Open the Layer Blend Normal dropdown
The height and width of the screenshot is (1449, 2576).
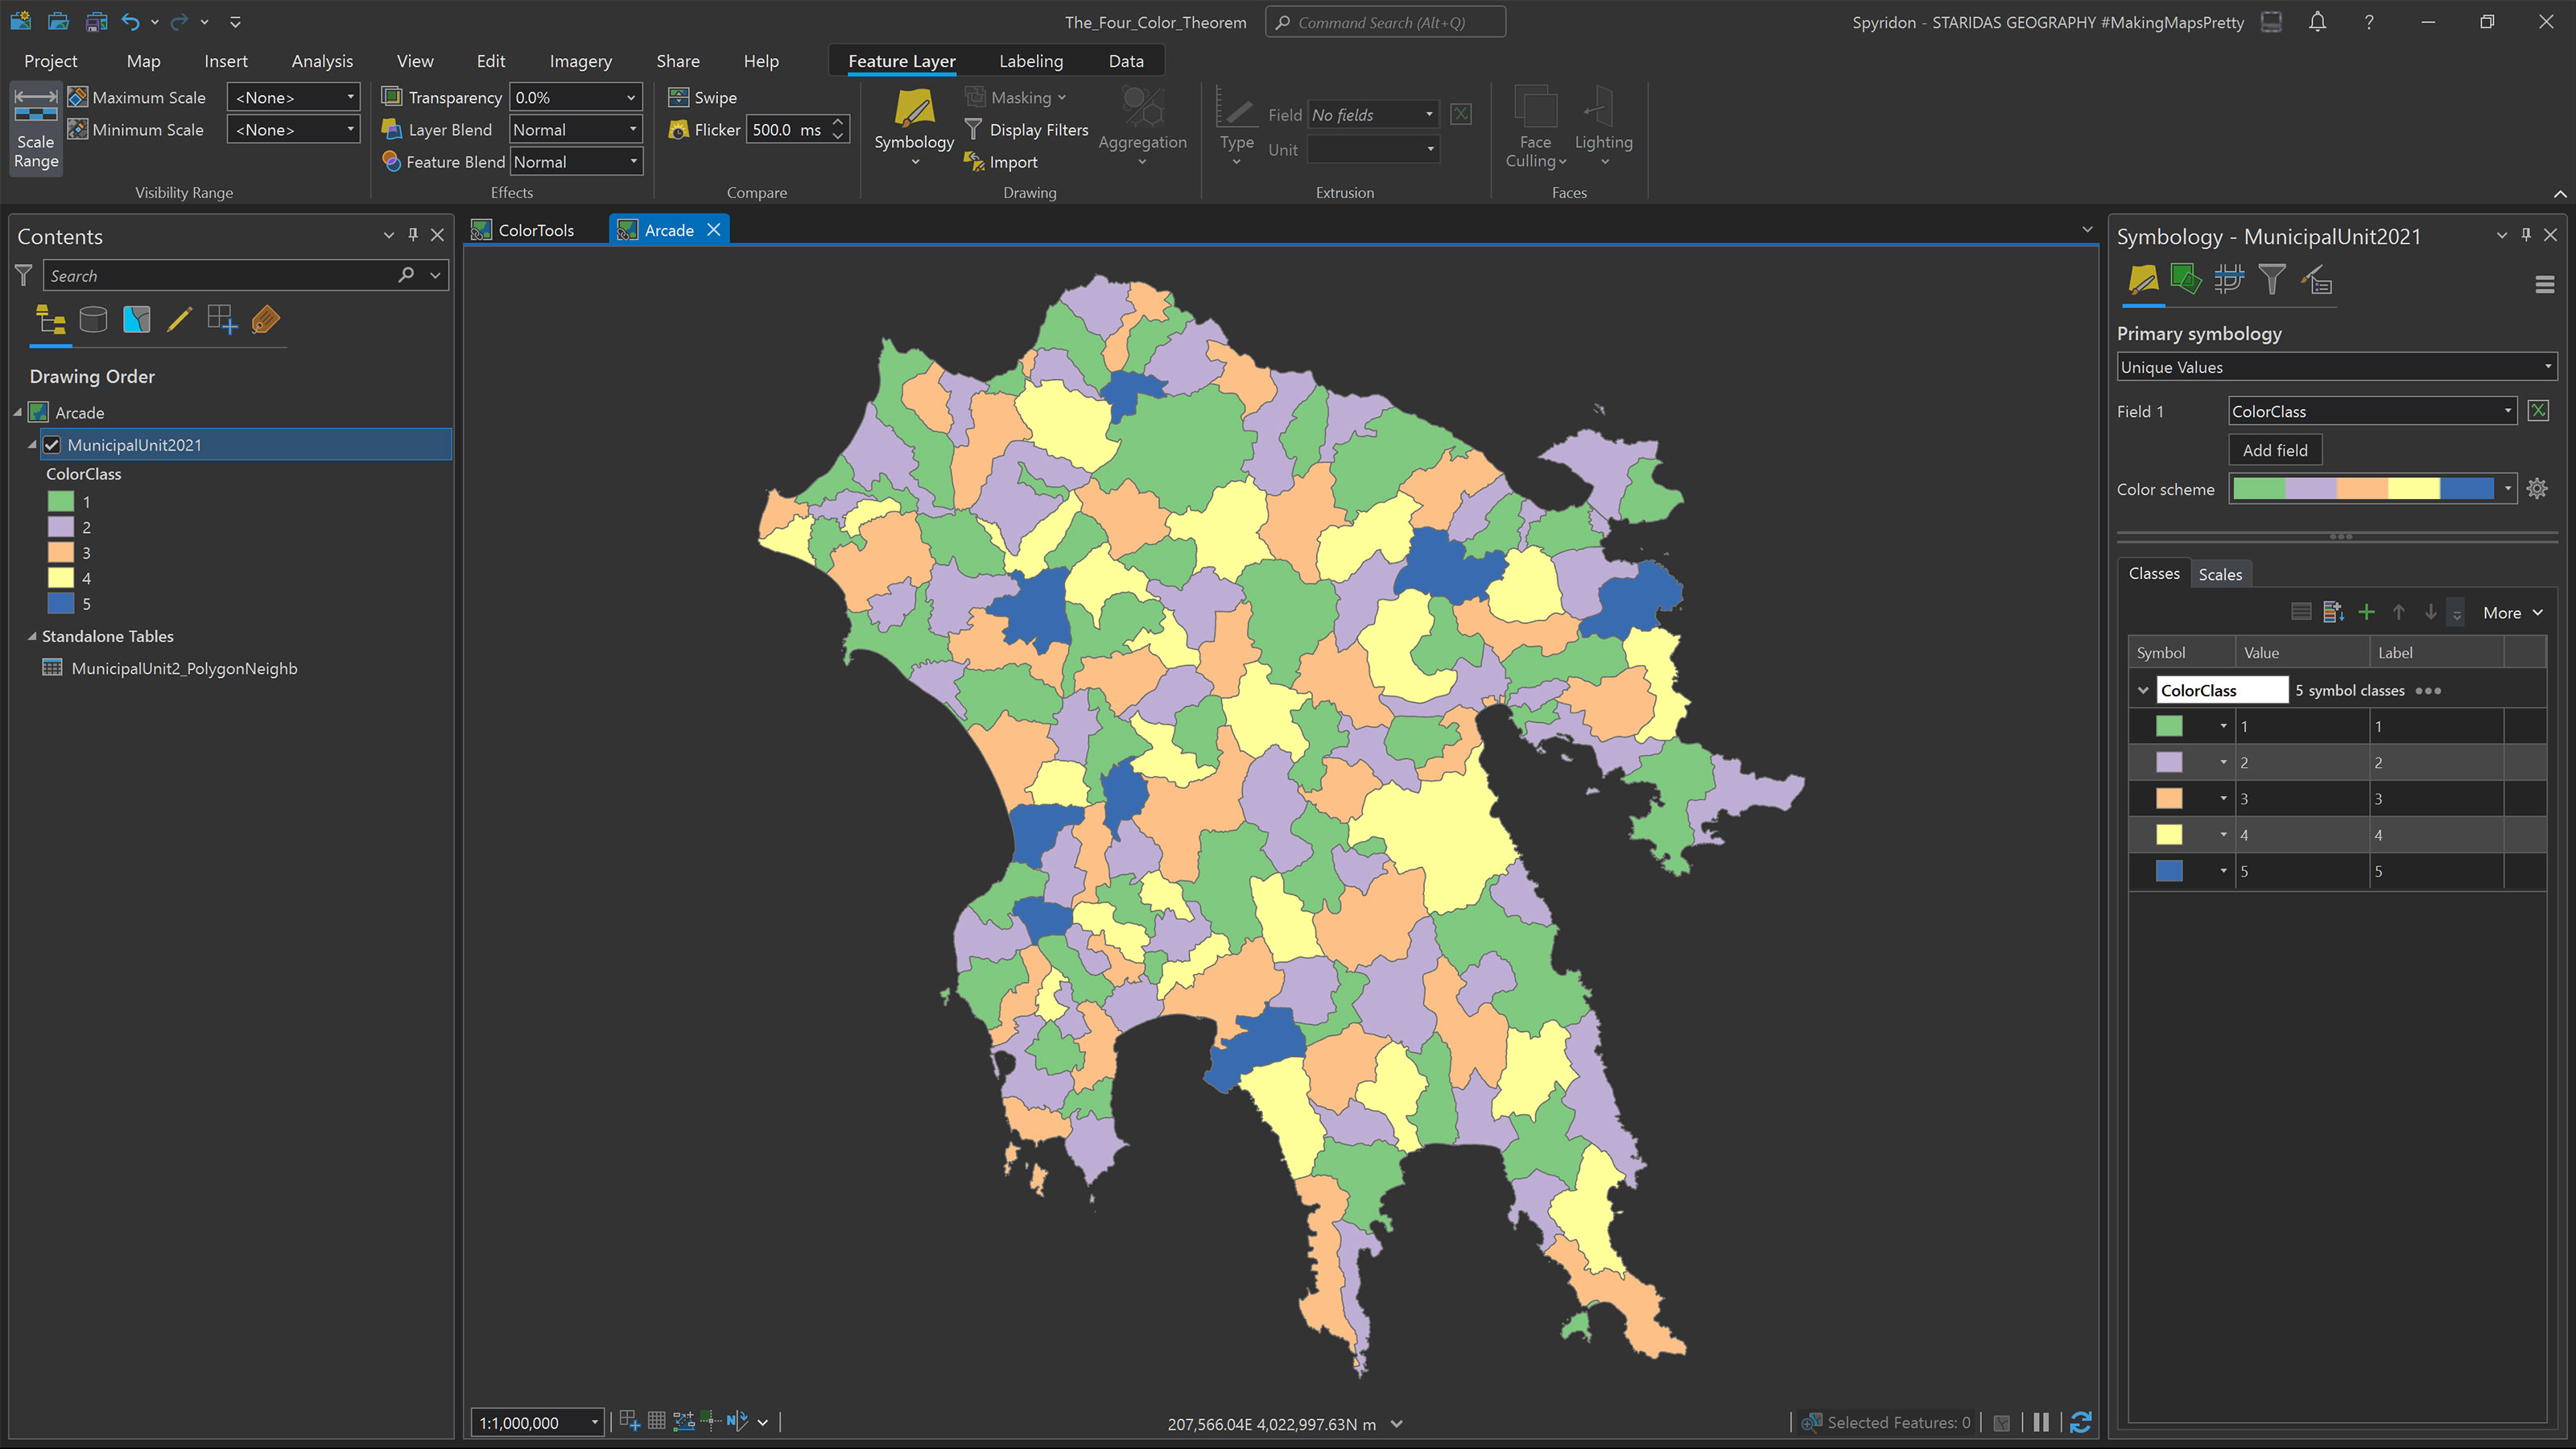tap(633, 129)
